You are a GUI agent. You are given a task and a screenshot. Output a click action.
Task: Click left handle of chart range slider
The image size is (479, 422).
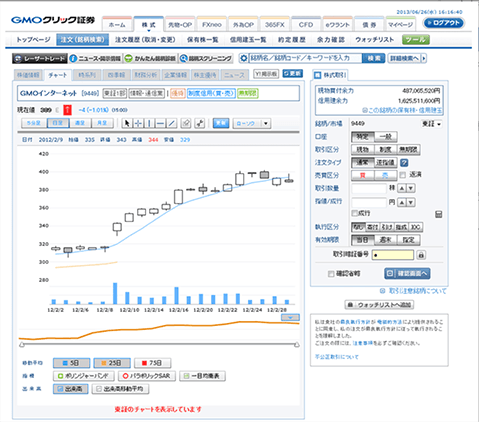(x=22, y=345)
